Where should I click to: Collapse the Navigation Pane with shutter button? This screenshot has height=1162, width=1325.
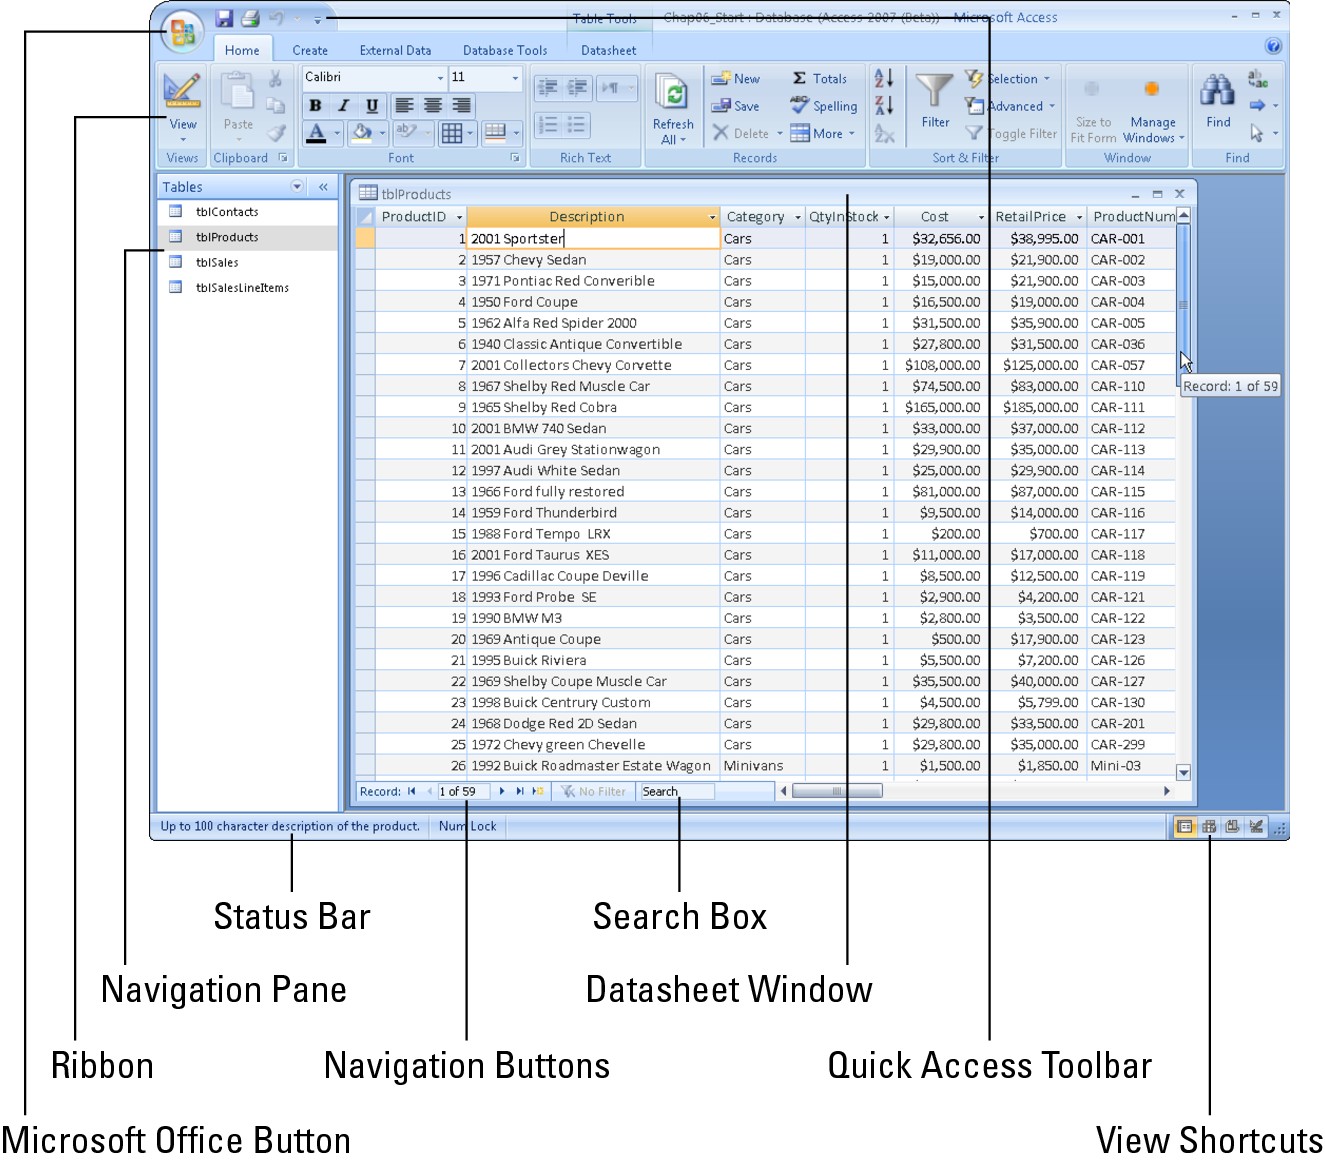[x=323, y=187]
